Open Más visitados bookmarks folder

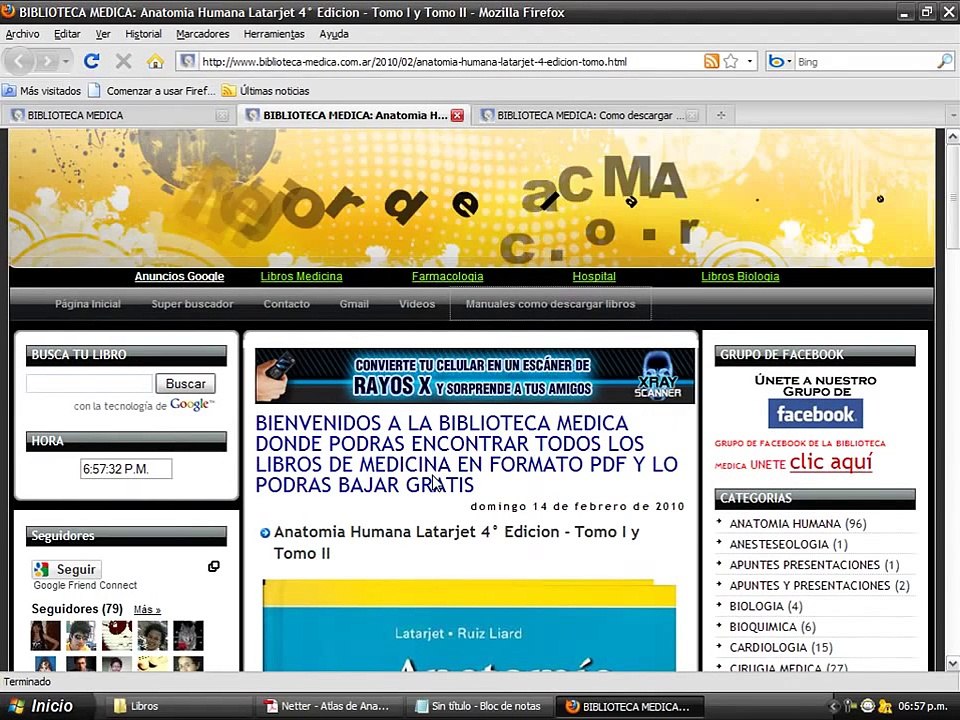pyautogui.click(x=42, y=91)
